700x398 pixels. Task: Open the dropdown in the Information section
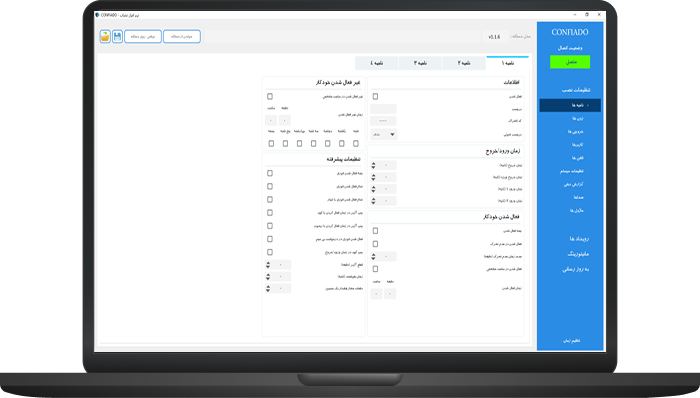pyautogui.click(x=383, y=134)
